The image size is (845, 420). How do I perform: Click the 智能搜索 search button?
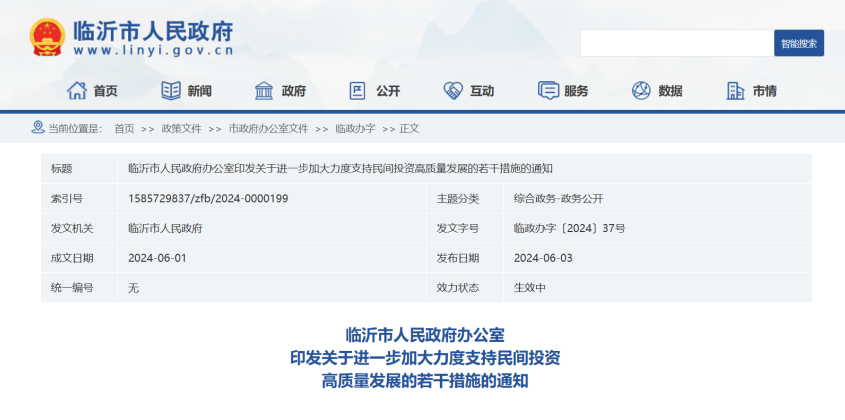pos(799,43)
